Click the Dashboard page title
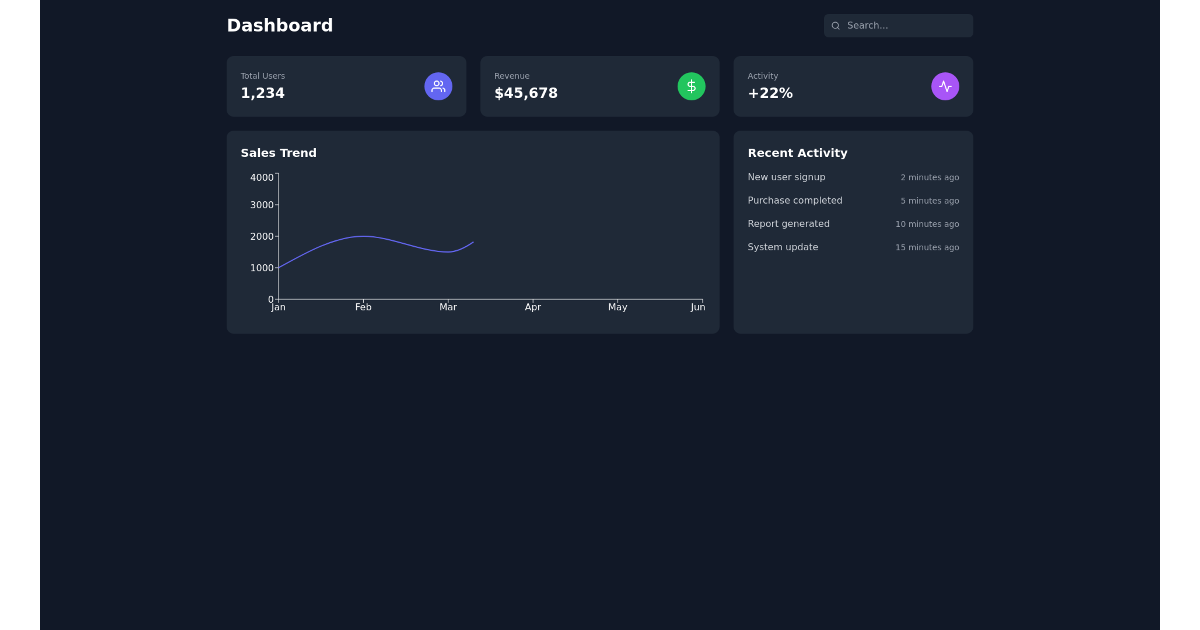The height and width of the screenshot is (630, 1200). click(280, 26)
